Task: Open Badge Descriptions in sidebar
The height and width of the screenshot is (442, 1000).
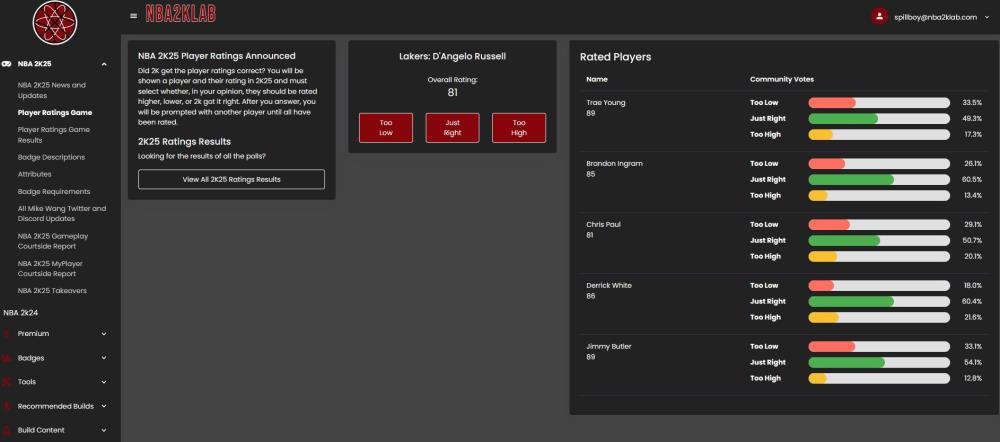Action: [51, 157]
